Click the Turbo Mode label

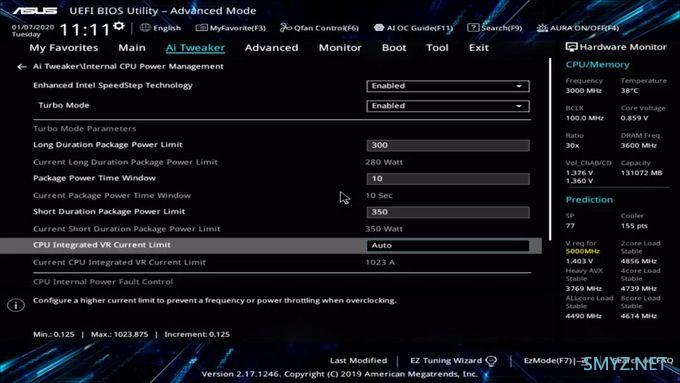tap(64, 105)
